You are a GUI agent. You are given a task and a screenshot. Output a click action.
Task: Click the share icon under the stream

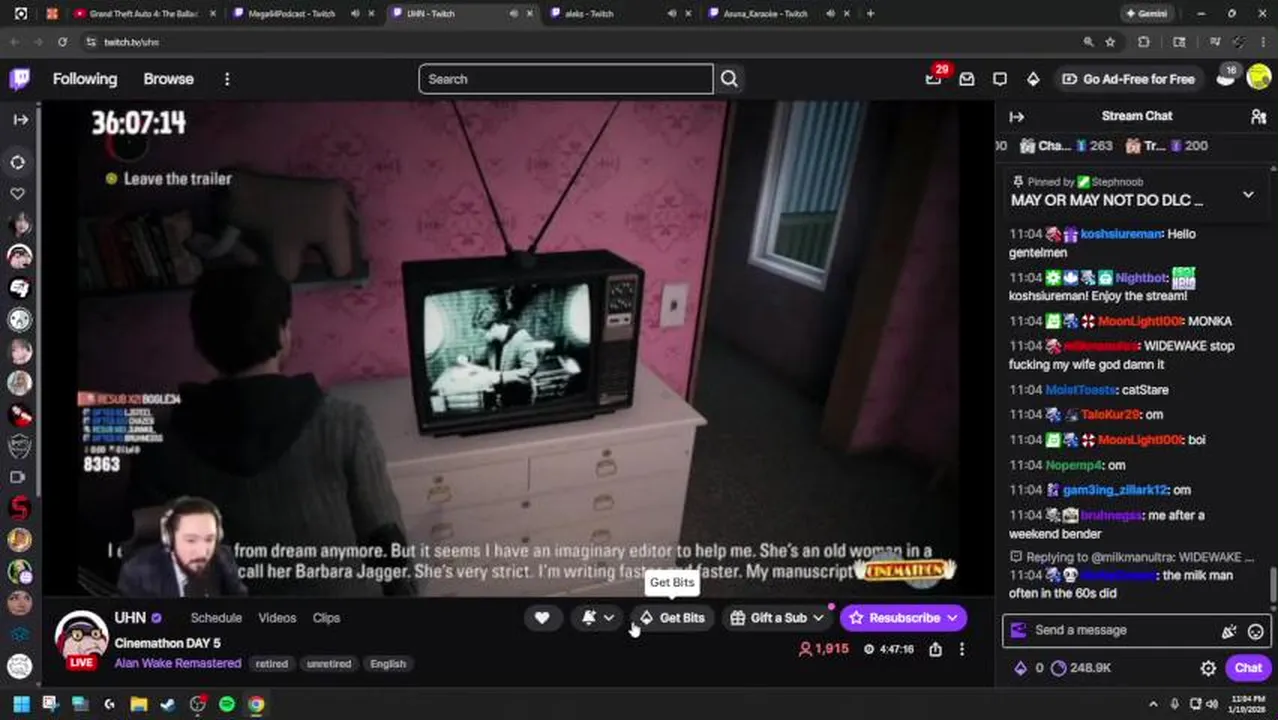tap(935, 649)
